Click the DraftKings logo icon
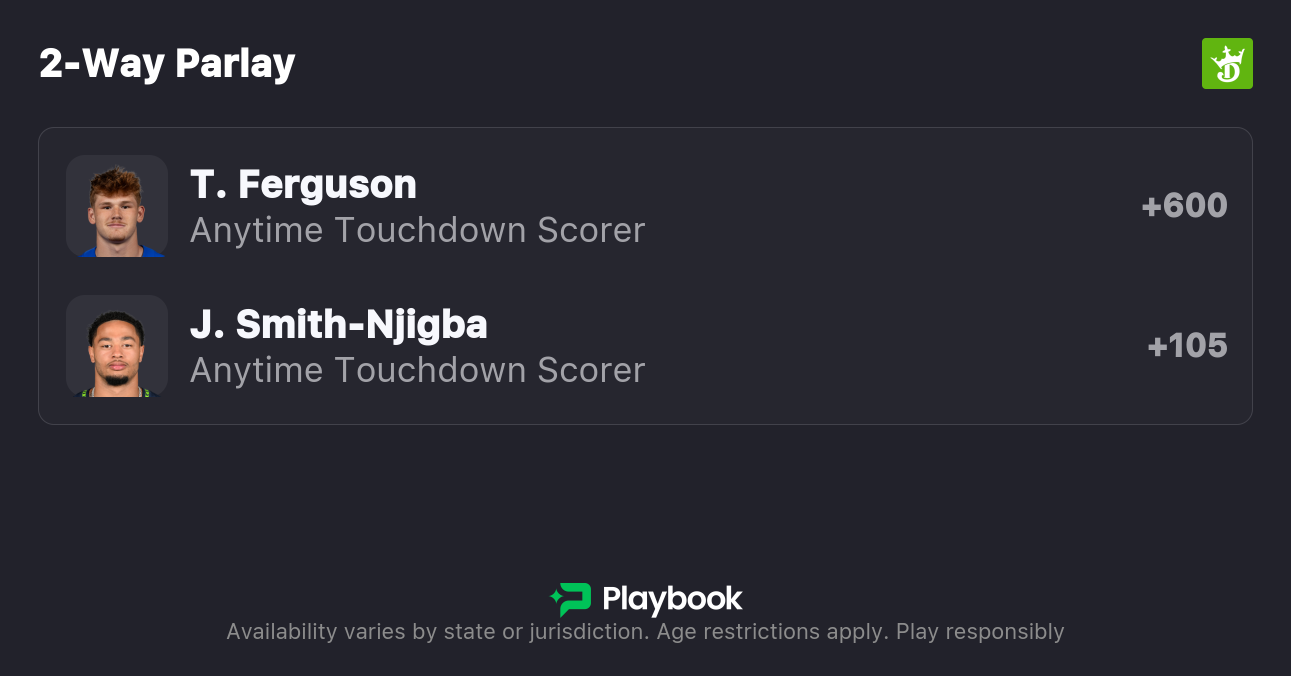1291x676 pixels. 1227,64
